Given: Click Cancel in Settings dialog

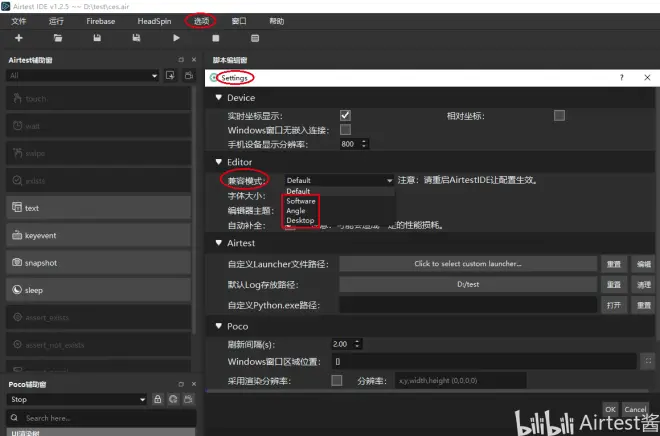Looking at the screenshot, I should click(635, 409).
